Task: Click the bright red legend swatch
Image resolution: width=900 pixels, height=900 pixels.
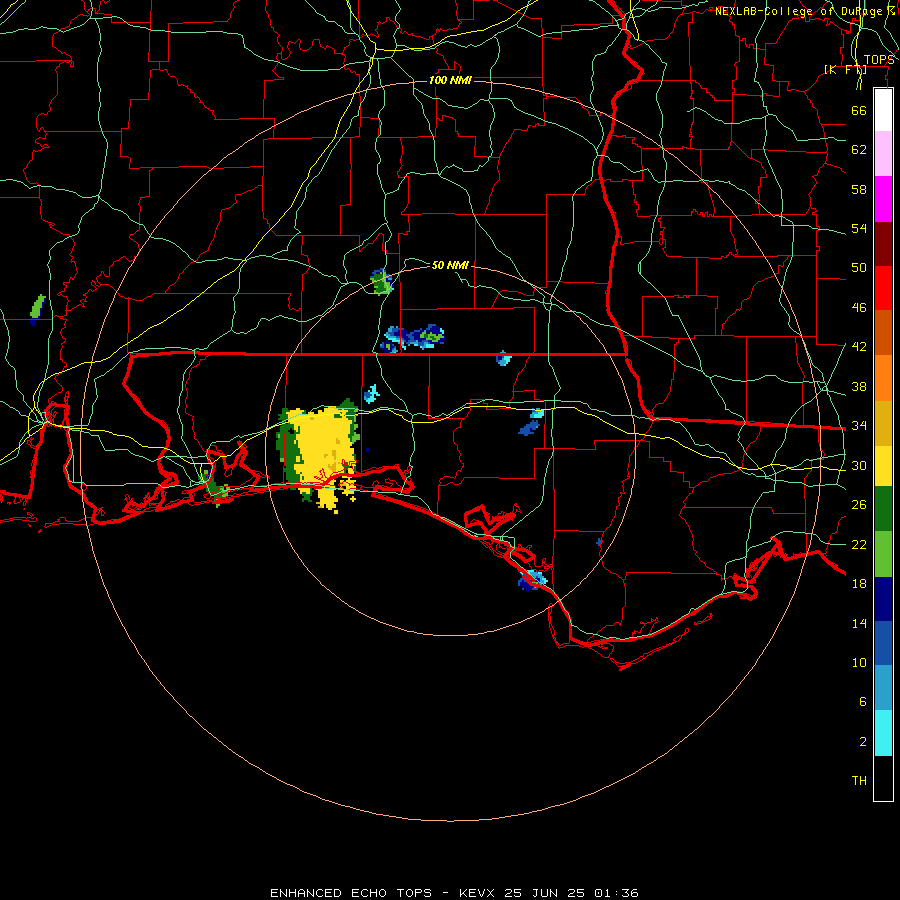Action: tap(883, 288)
